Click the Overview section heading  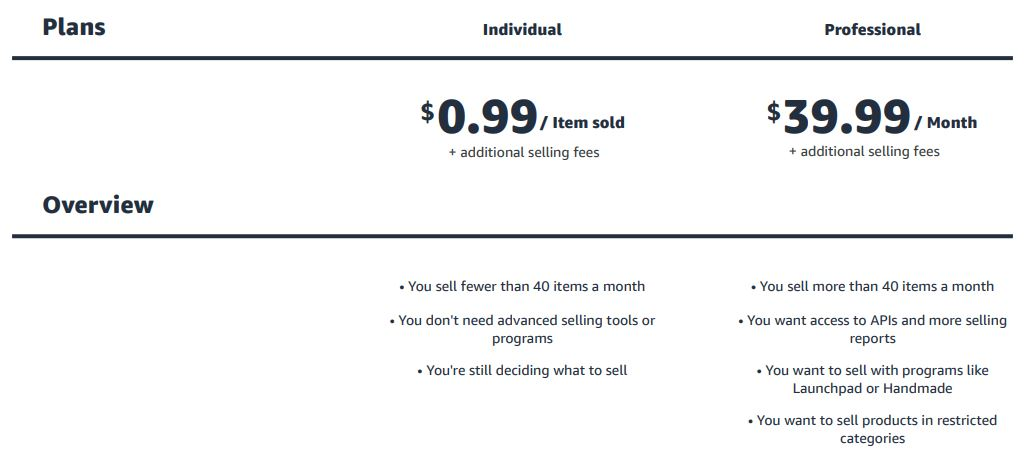98,205
